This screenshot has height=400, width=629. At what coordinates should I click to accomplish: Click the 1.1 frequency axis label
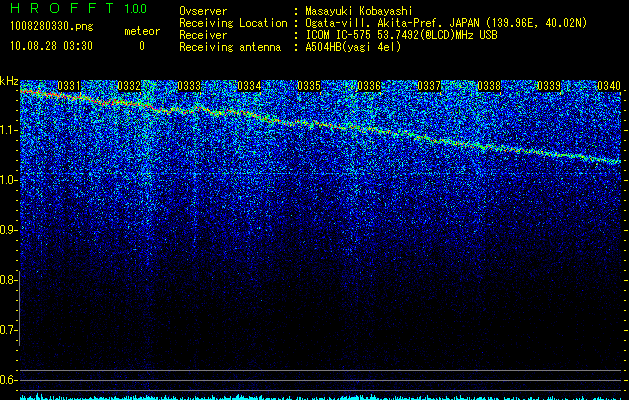click(x=6, y=130)
